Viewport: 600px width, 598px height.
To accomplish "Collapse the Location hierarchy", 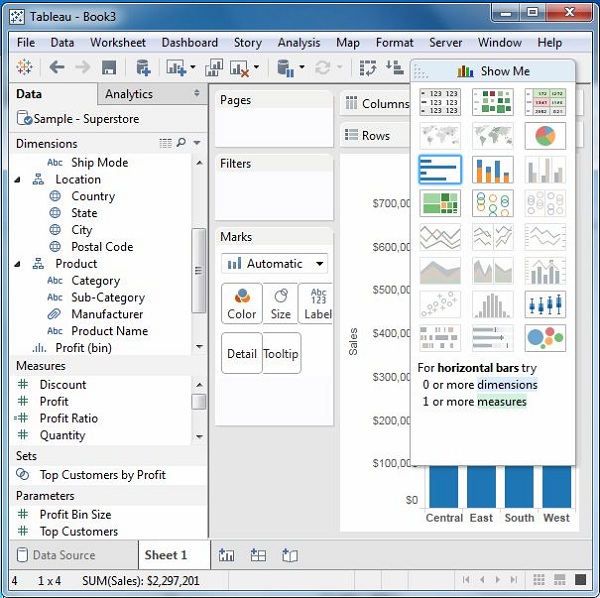I will (x=18, y=179).
